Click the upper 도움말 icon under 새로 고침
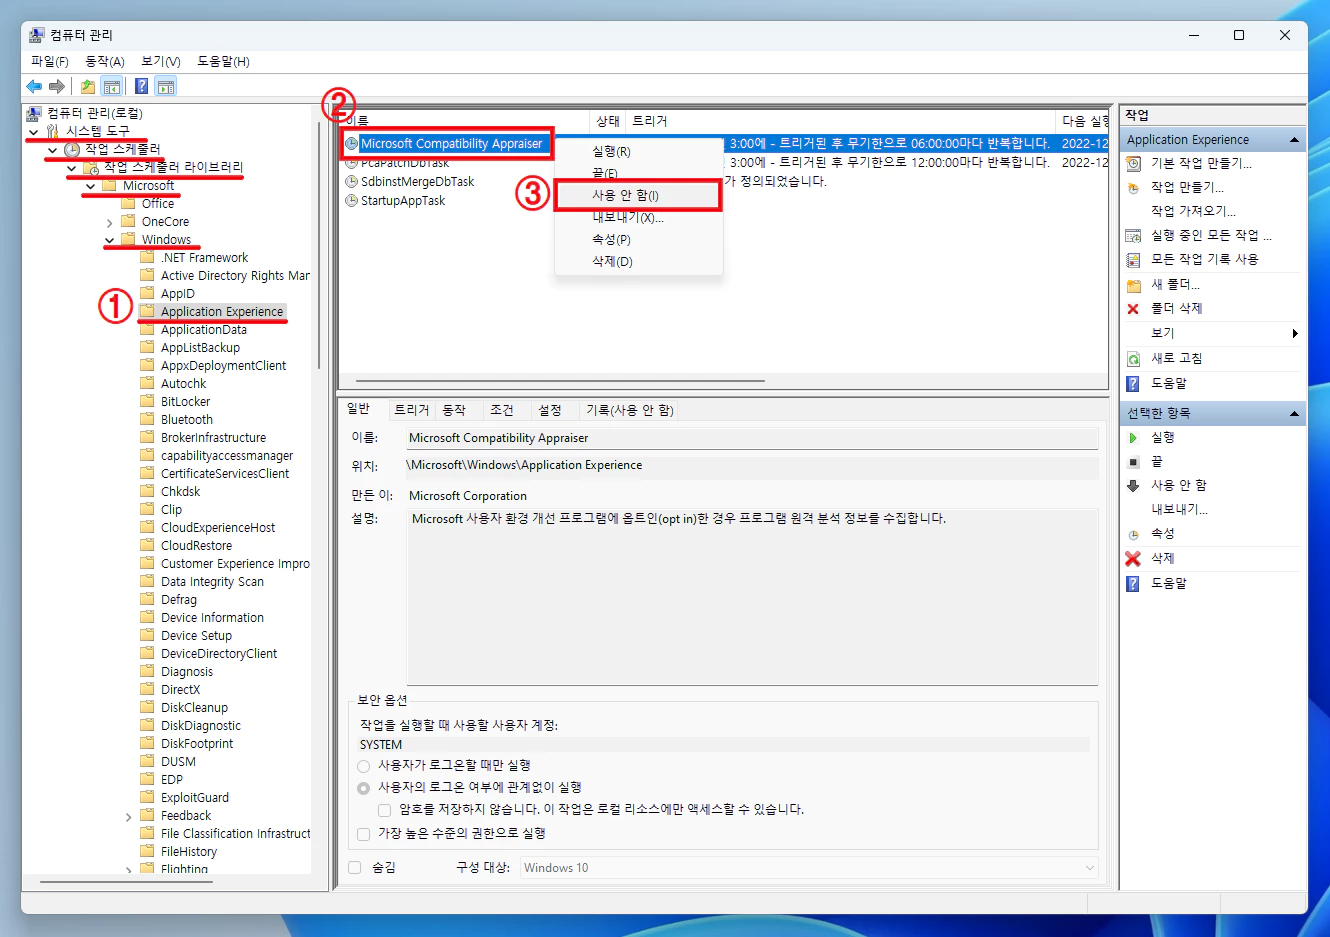 coord(1133,383)
